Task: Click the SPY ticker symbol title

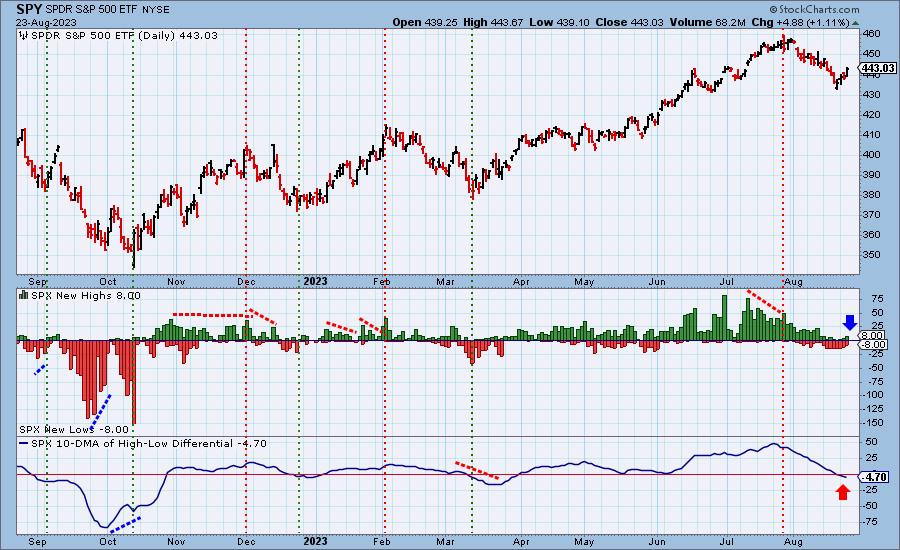Action: click(x=28, y=9)
